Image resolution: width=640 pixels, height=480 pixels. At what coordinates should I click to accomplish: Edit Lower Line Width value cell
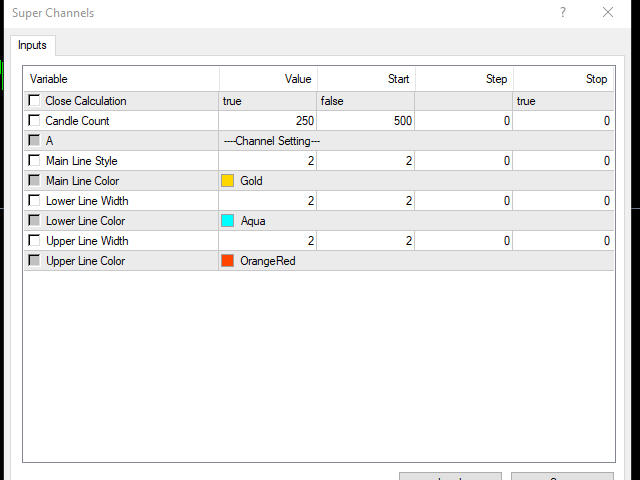(x=268, y=201)
